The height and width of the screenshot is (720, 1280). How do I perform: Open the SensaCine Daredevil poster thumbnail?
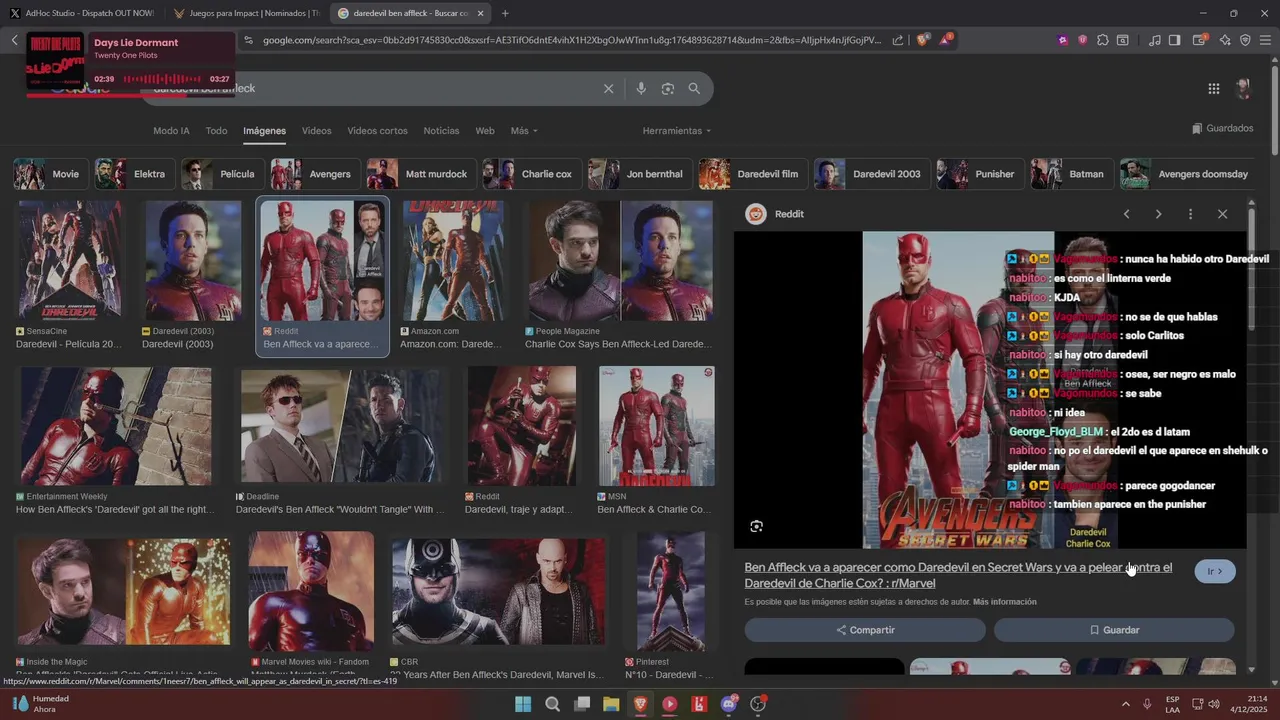pyautogui.click(x=71, y=260)
